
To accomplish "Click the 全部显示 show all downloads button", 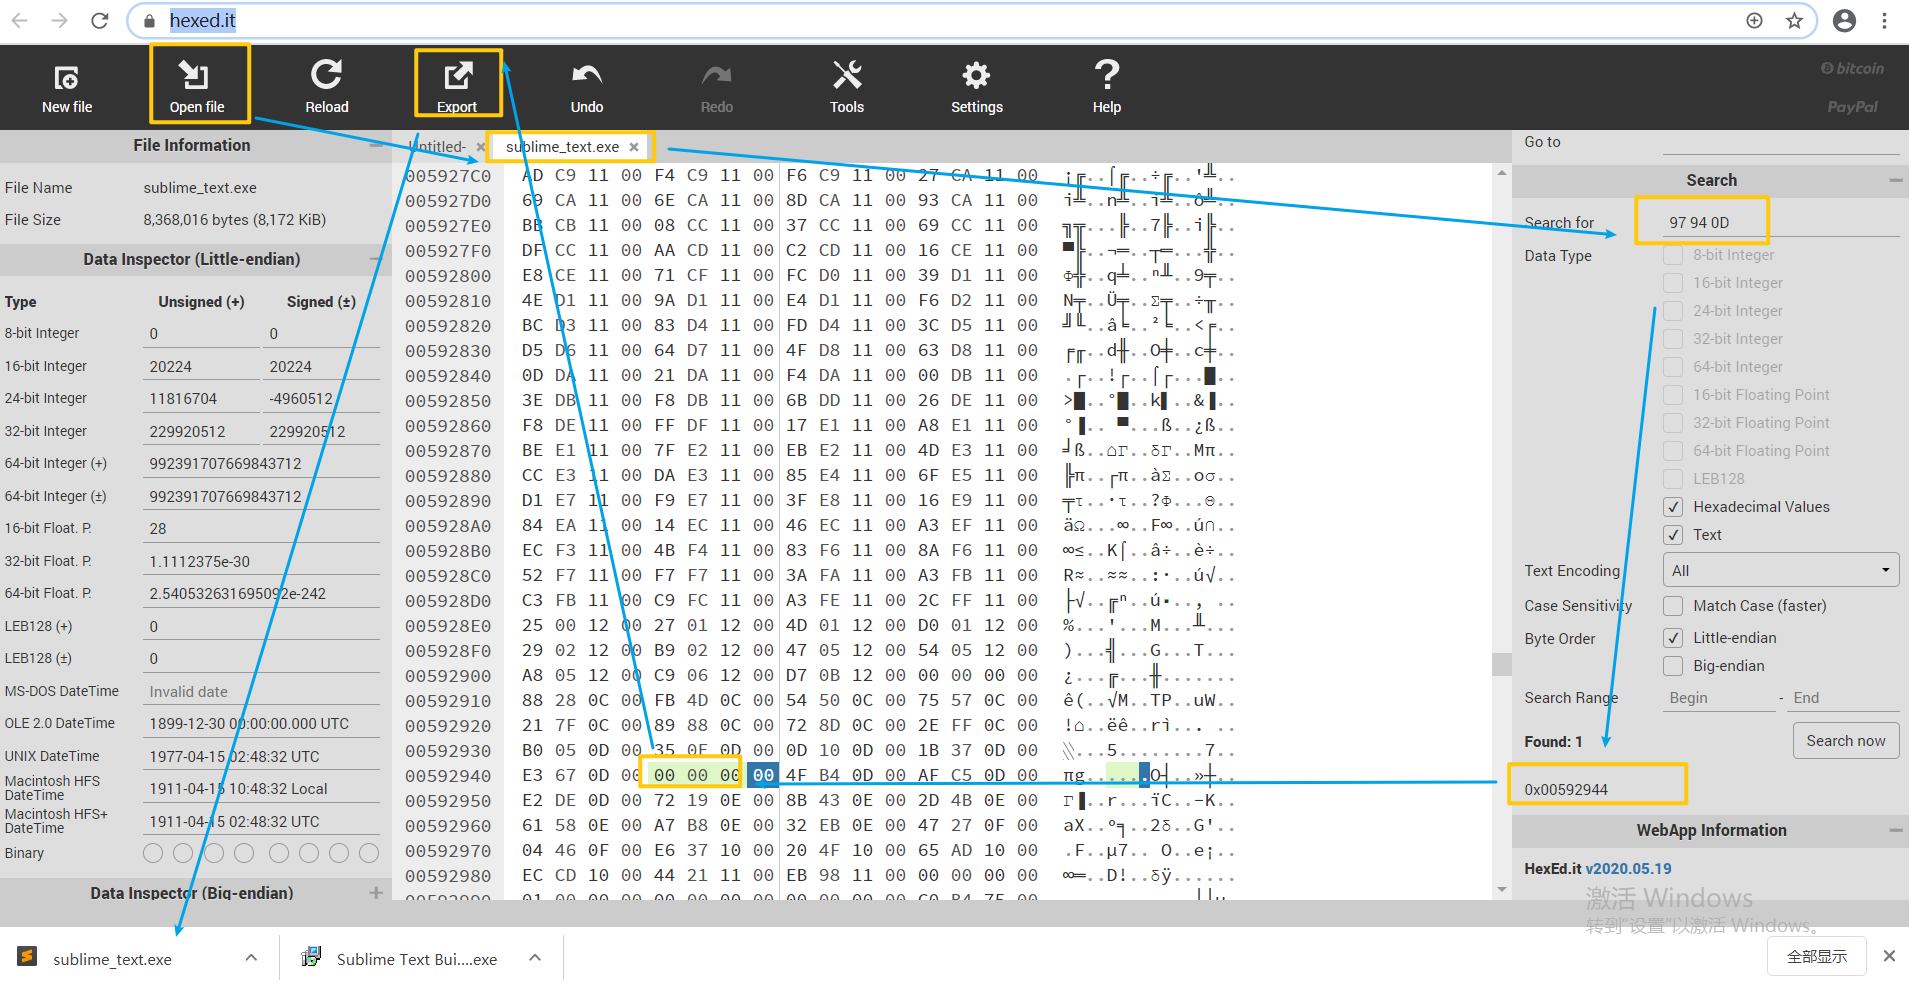I will tap(1817, 956).
